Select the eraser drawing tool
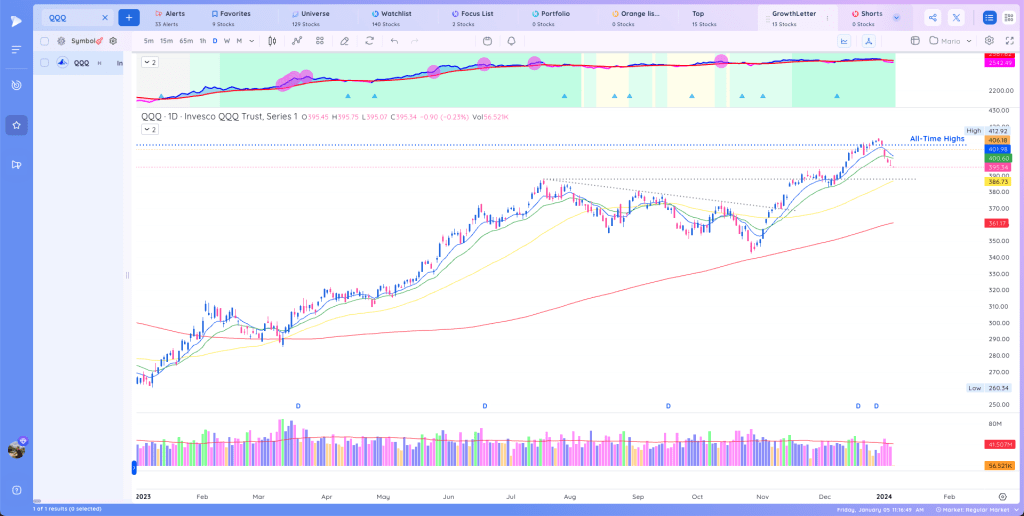1024x516 pixels. pos(345,40)
